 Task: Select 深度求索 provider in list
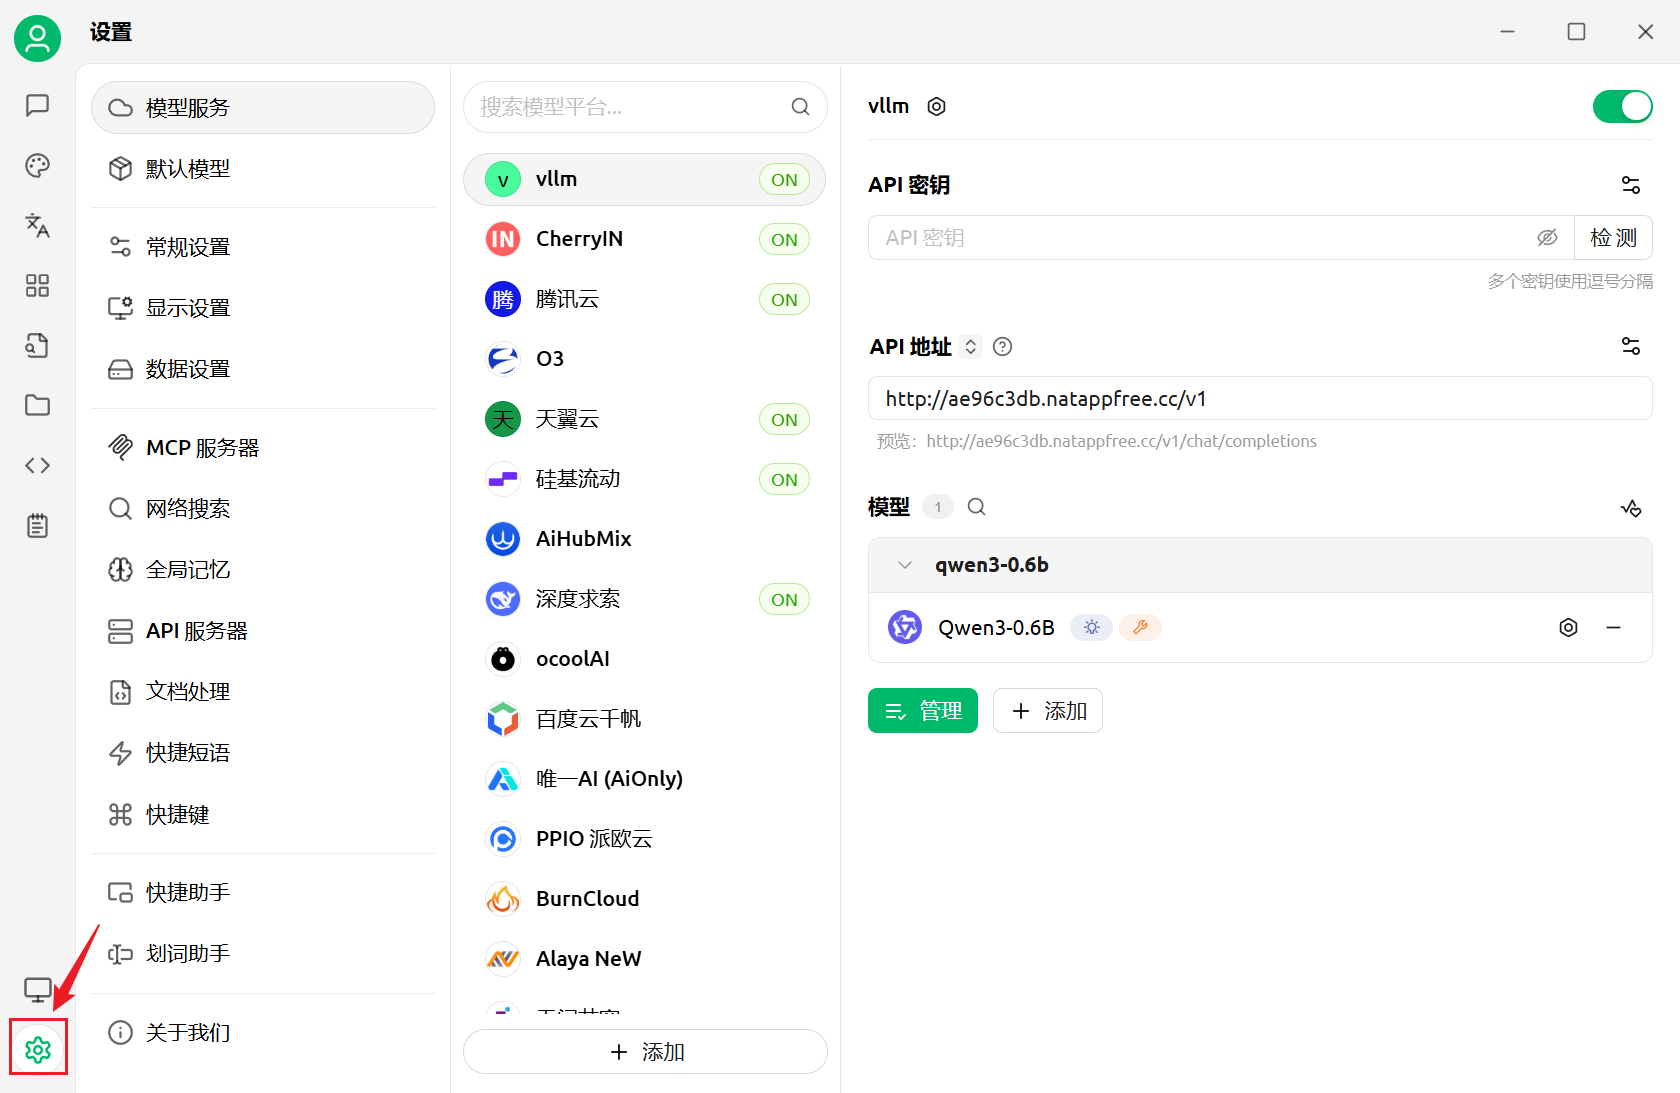pyautogui.click(x=645, y=599)
